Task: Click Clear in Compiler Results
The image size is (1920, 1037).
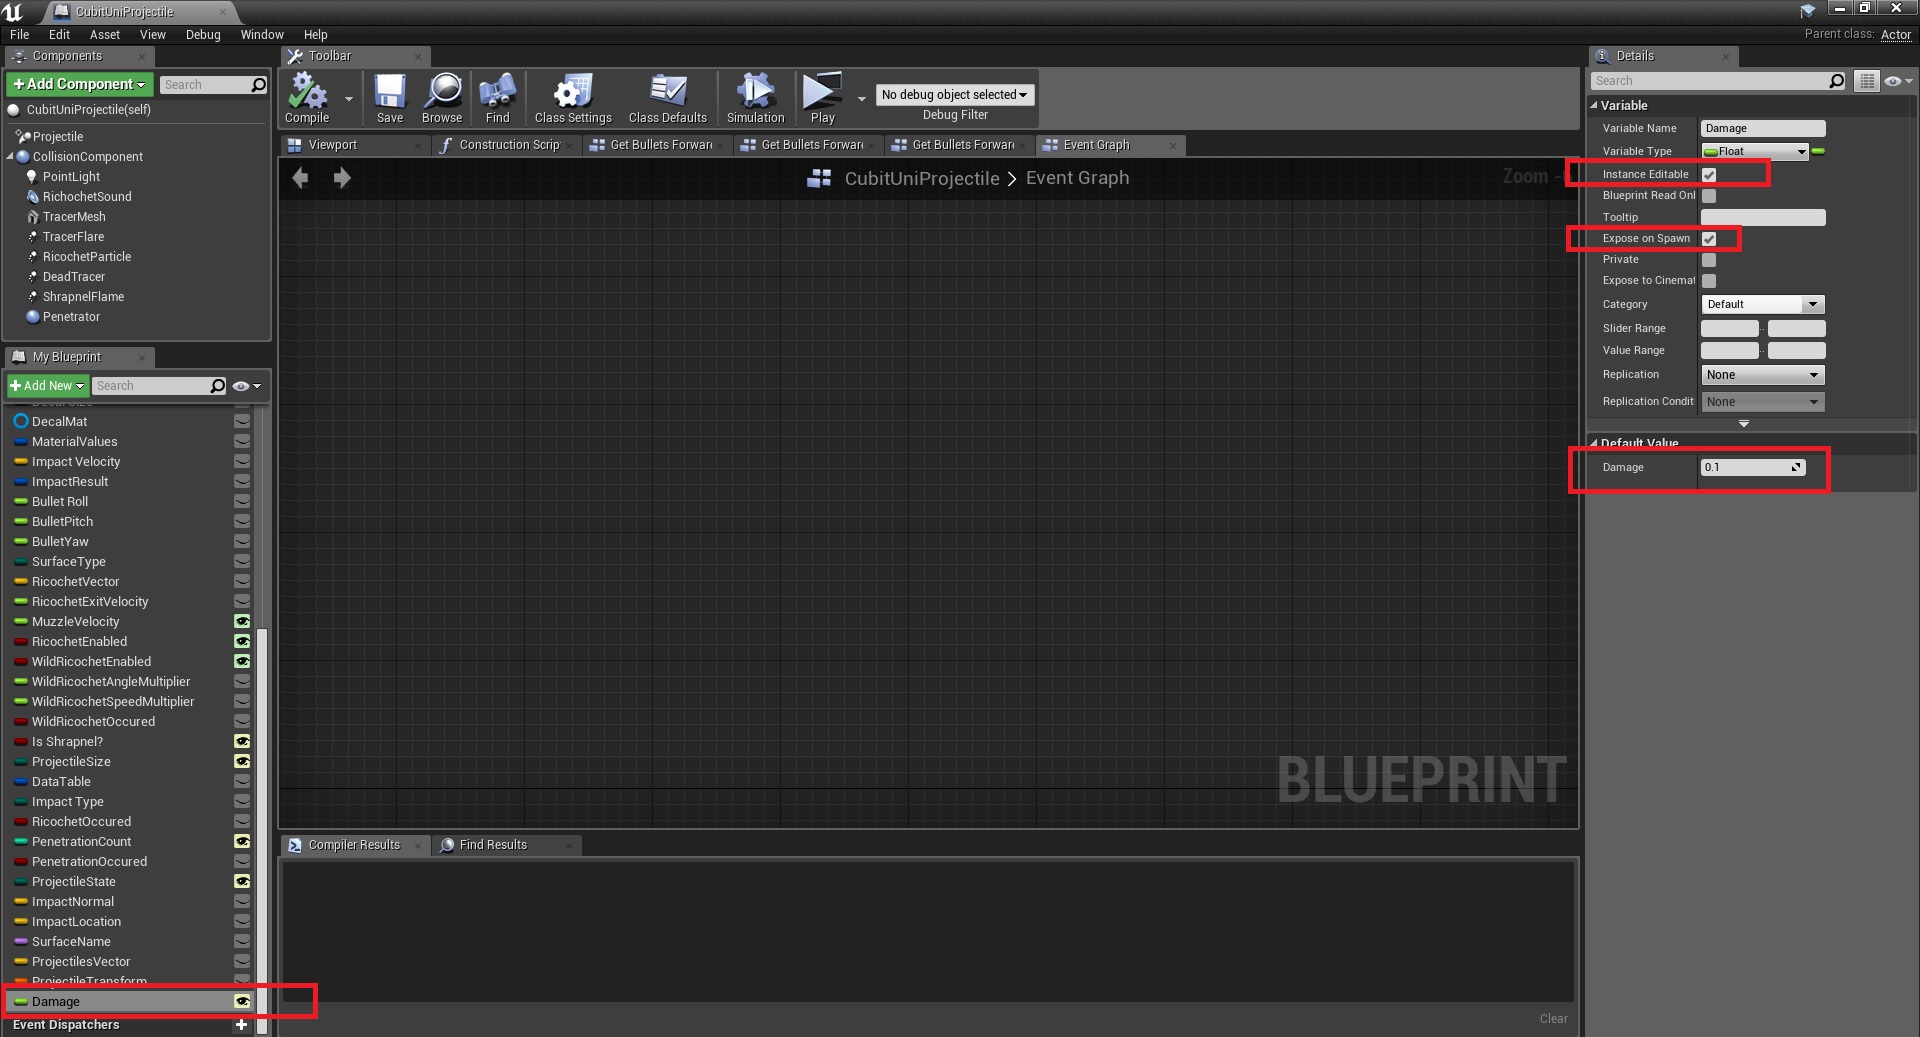Action: click(1553, 1018)
